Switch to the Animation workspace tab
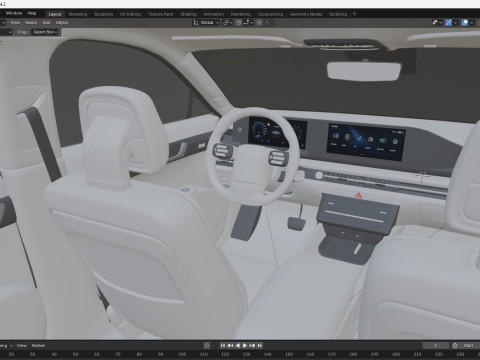This screenshot has height=360, width=480. point(214,14)
